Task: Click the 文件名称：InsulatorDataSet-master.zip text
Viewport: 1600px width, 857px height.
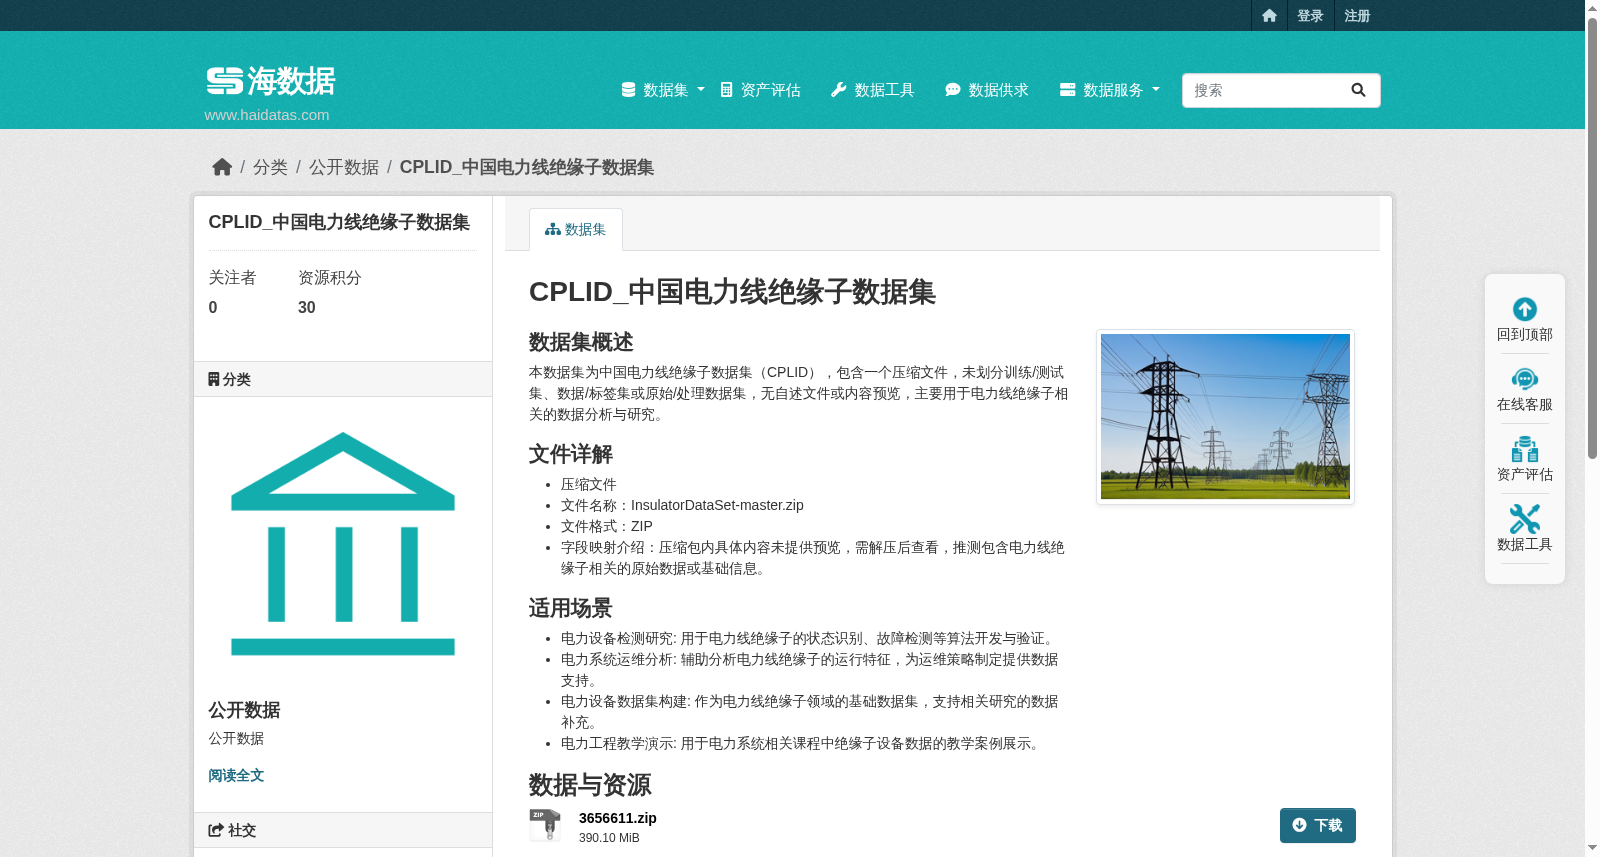Action: pos(682,505)
